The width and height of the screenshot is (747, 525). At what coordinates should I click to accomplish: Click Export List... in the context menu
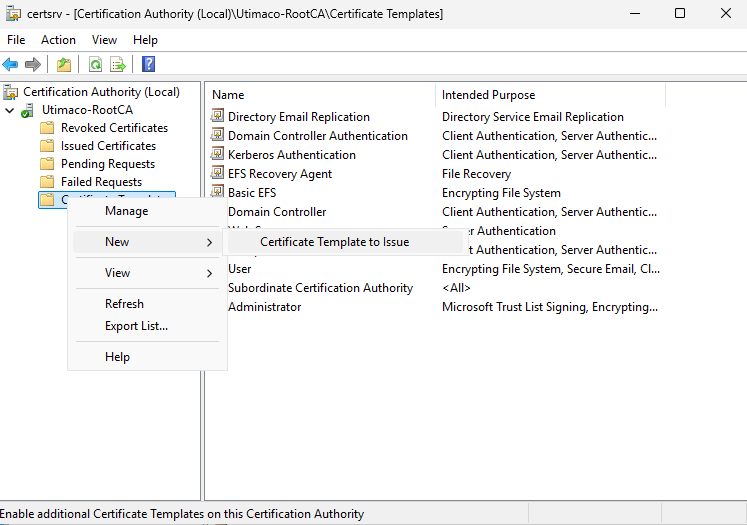tap(136, 326)
